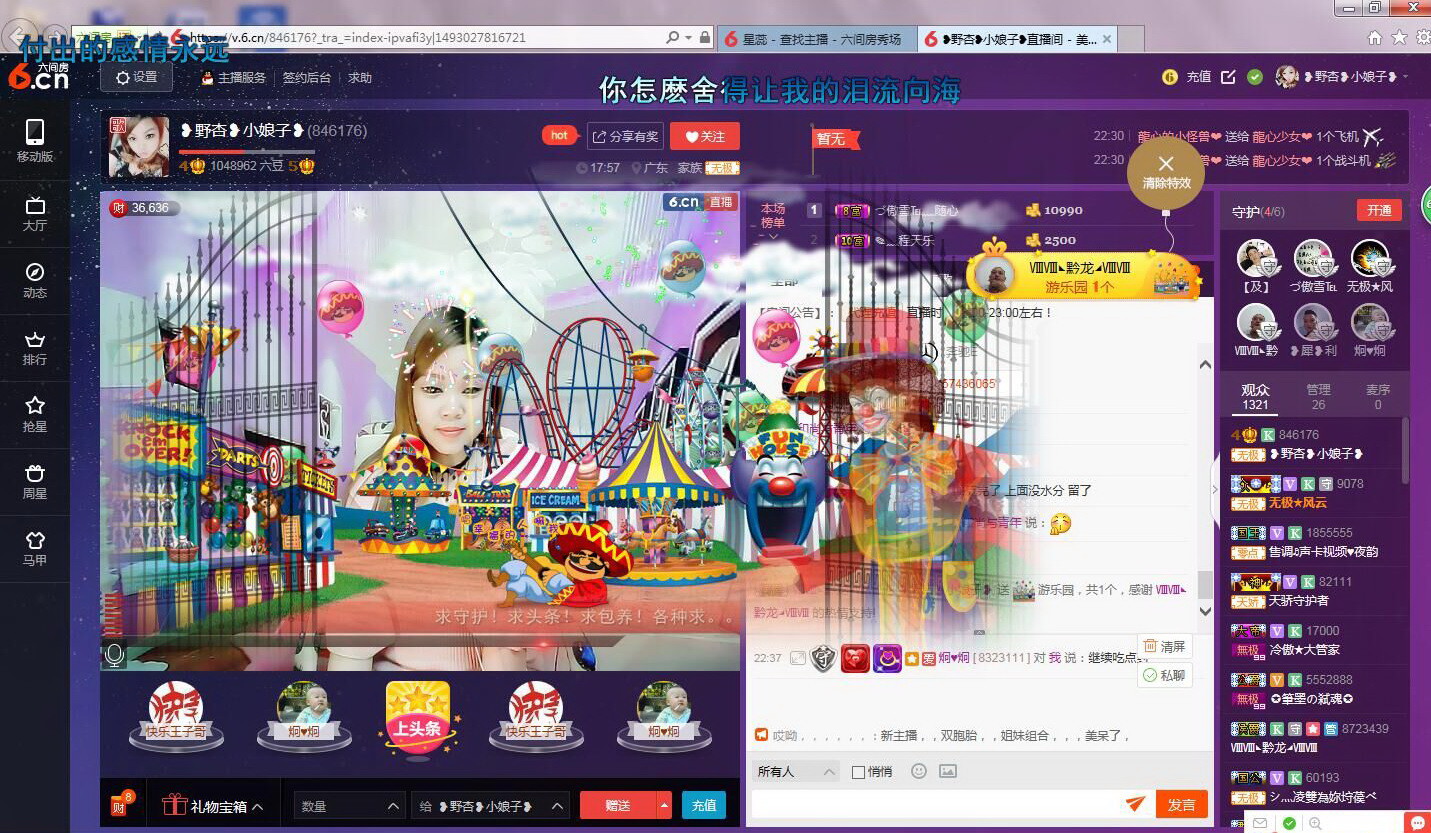Click the streamer experience level progress bar
Screen dimensions: 1431x833
point(247,152)
